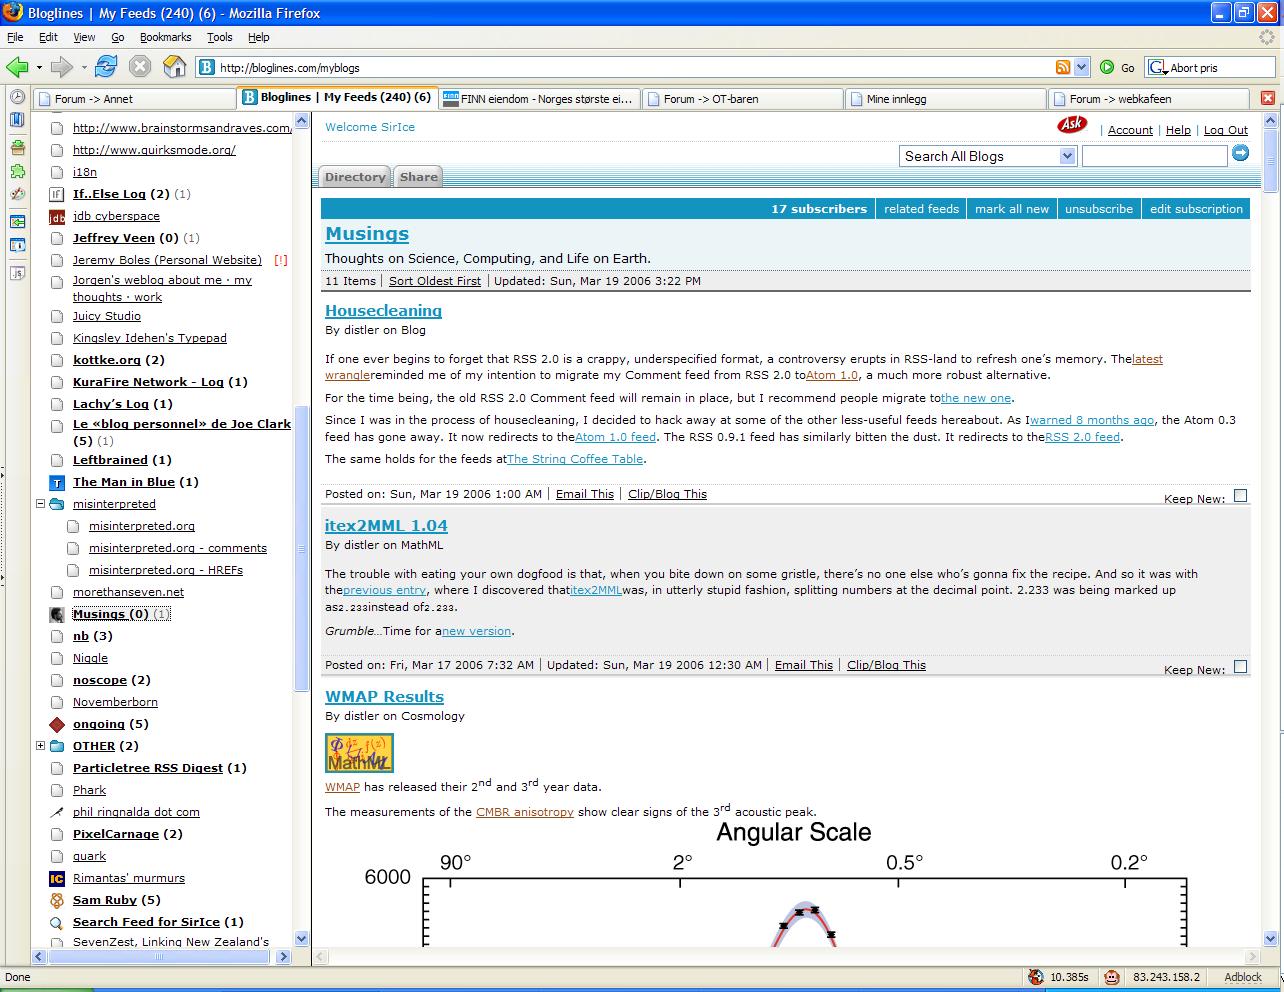Reload the page with the Refresh icon

(x=106, y=67)
